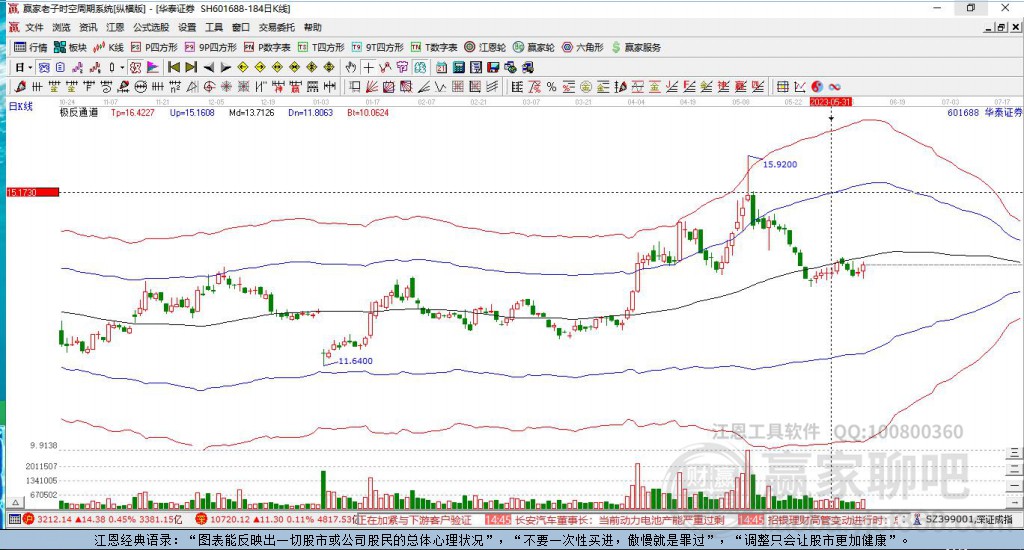Viewport: 1024px width, 550px height.
Task: Open the 交易委托 menu
Action: [x=277, y=27]
